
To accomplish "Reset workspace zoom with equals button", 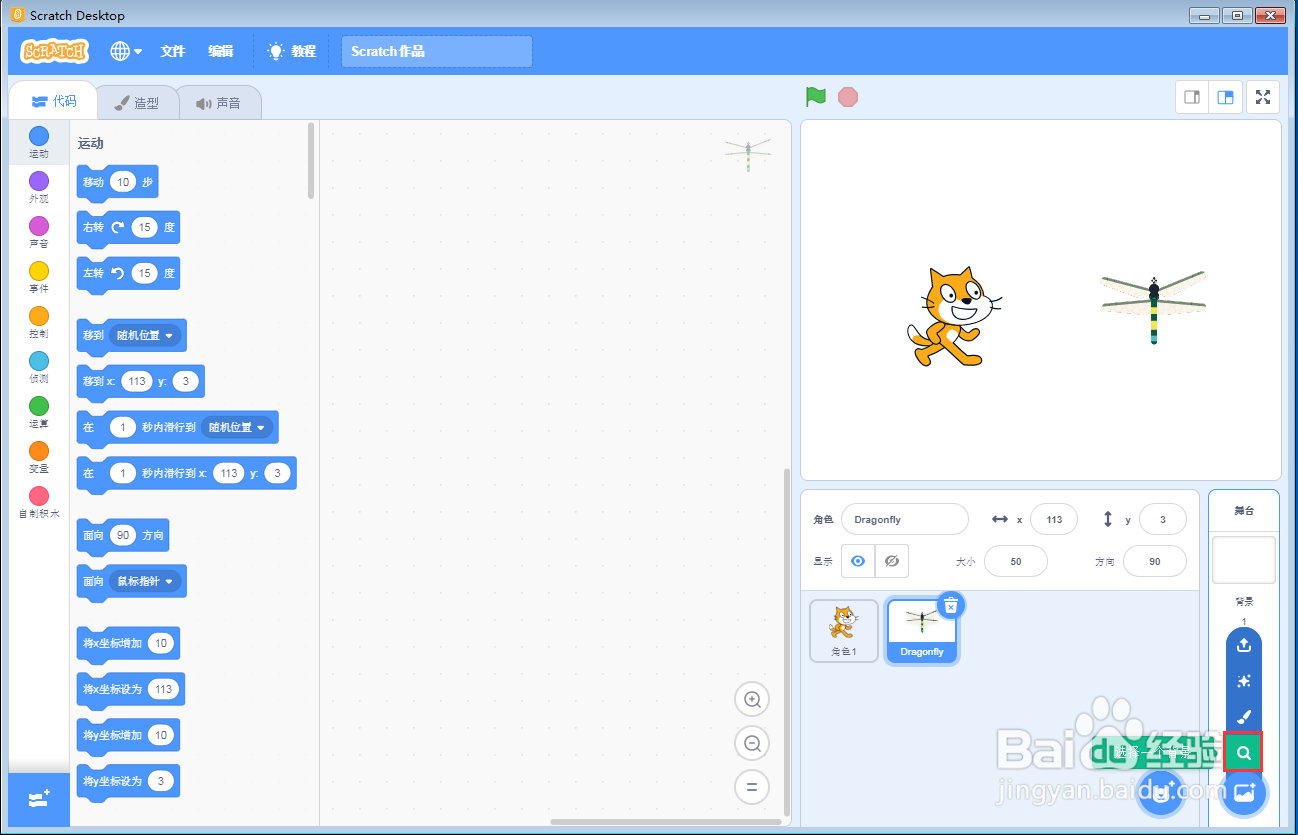I will pos(752,787).
